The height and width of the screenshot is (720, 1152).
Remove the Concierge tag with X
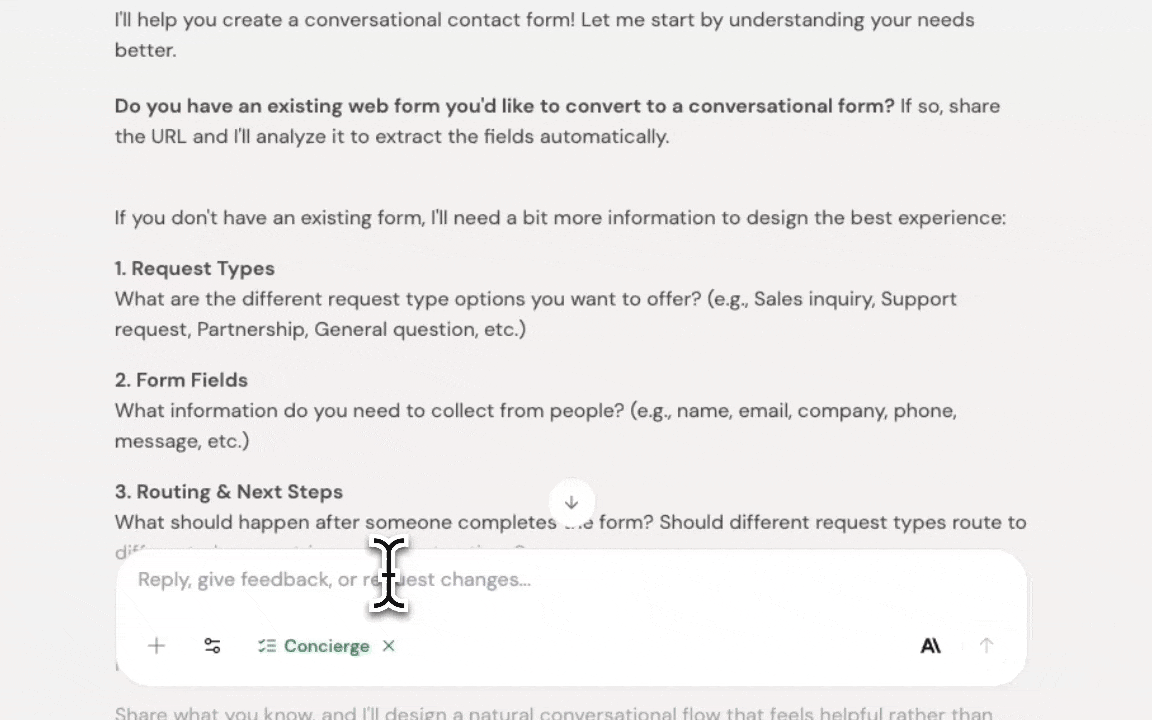click(389, 646)
